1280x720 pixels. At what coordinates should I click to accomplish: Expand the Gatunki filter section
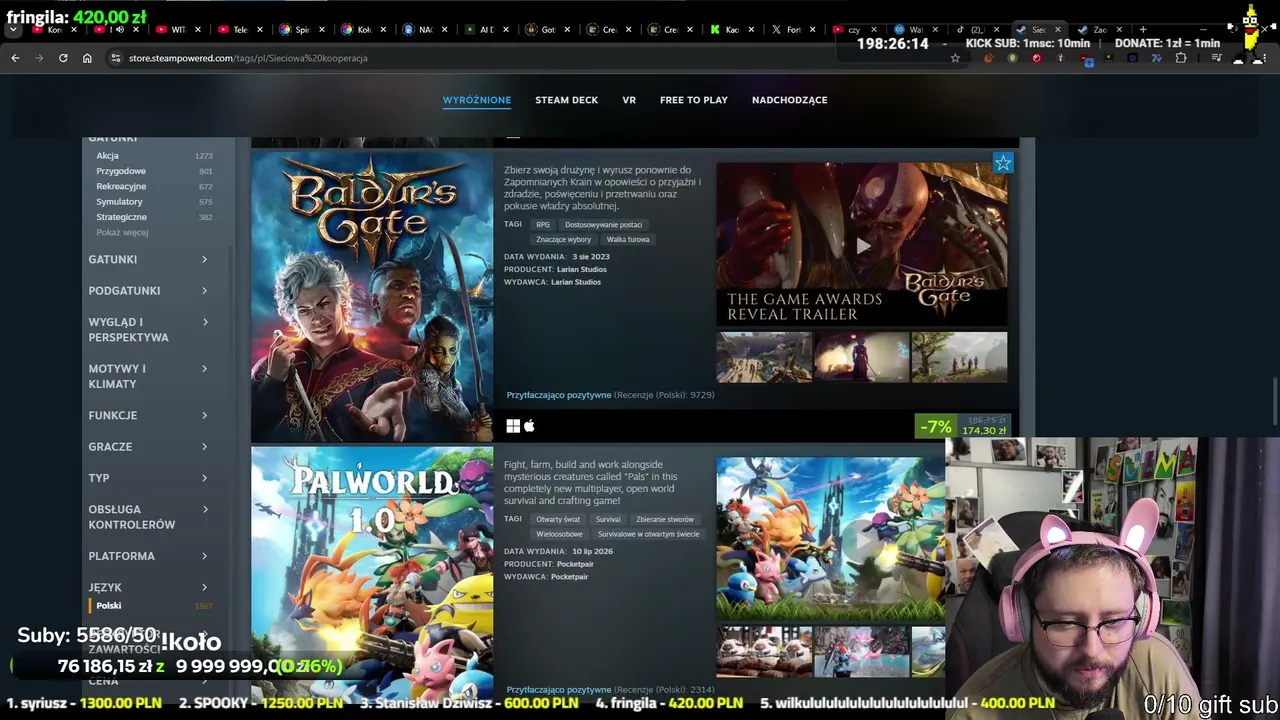pos(148,259)
